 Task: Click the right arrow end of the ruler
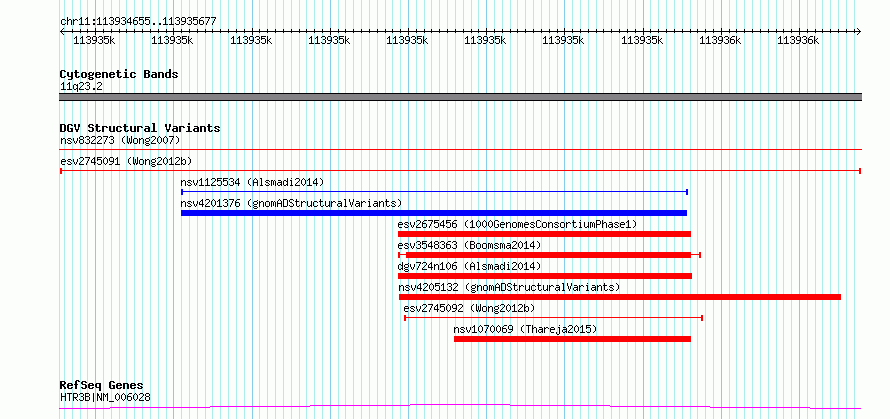[859, 32]
